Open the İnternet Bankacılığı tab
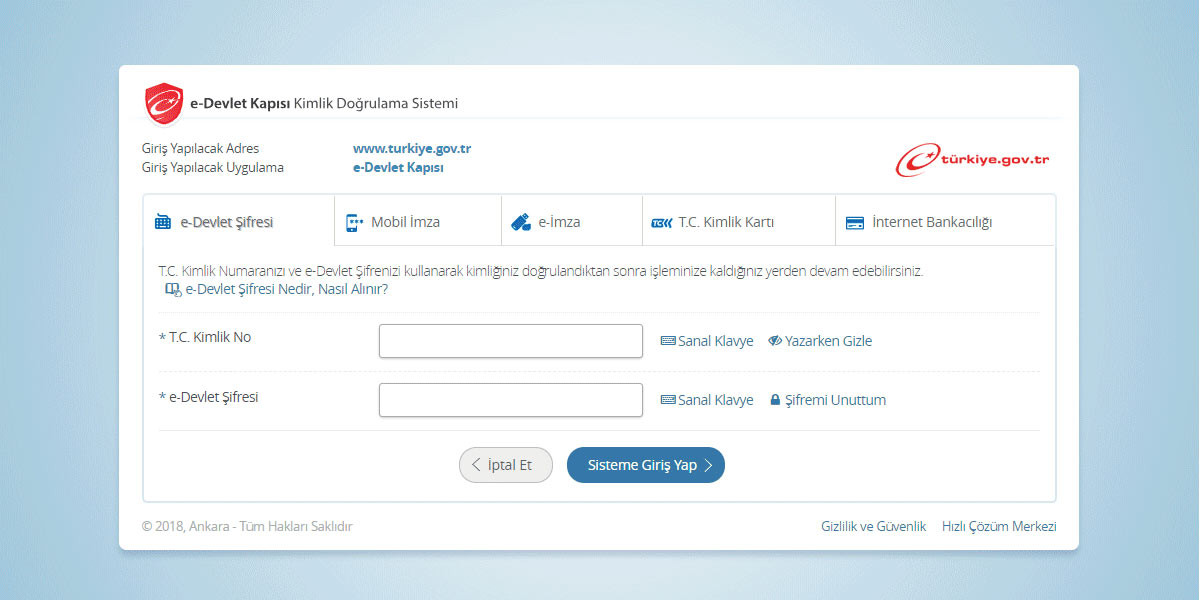1200x600 pixels. (x=945, y=221)
